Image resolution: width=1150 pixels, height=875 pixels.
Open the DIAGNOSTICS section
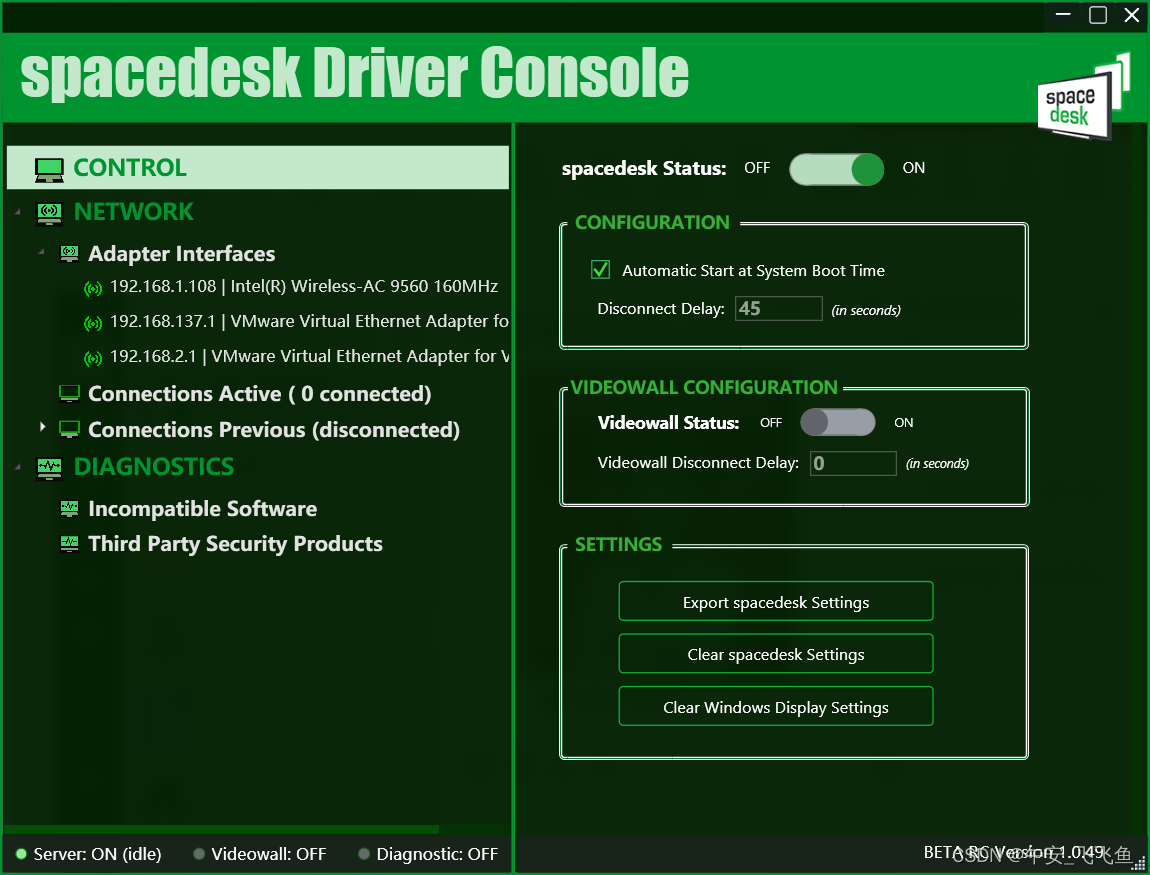(x=154, y=467)
